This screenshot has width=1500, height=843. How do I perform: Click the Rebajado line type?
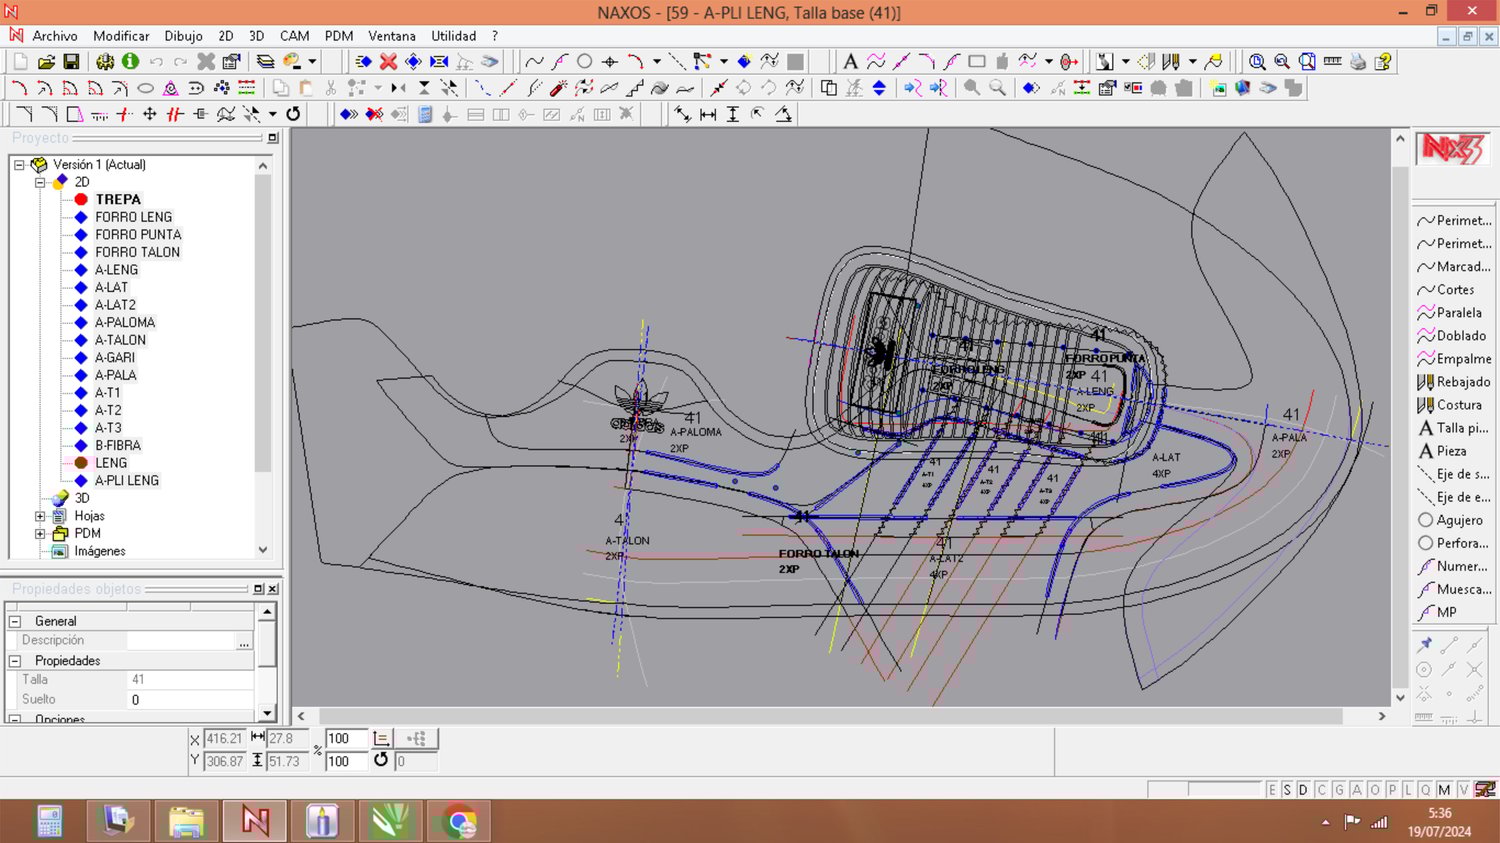click(x=1462, y=382)
